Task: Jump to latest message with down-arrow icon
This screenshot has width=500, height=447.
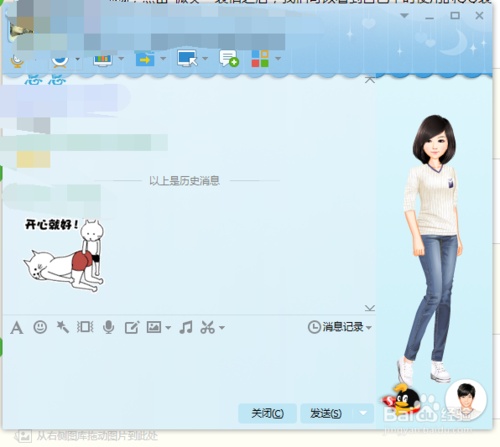Action: [370, 308]
